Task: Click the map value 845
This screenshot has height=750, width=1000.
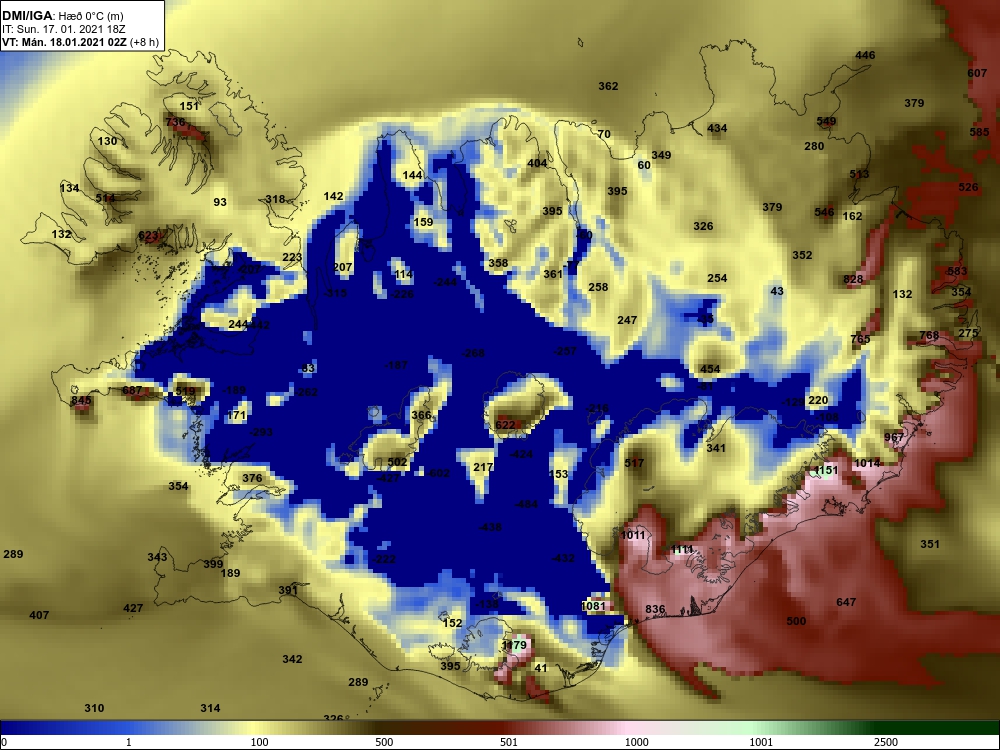Action: click(81, 401)
